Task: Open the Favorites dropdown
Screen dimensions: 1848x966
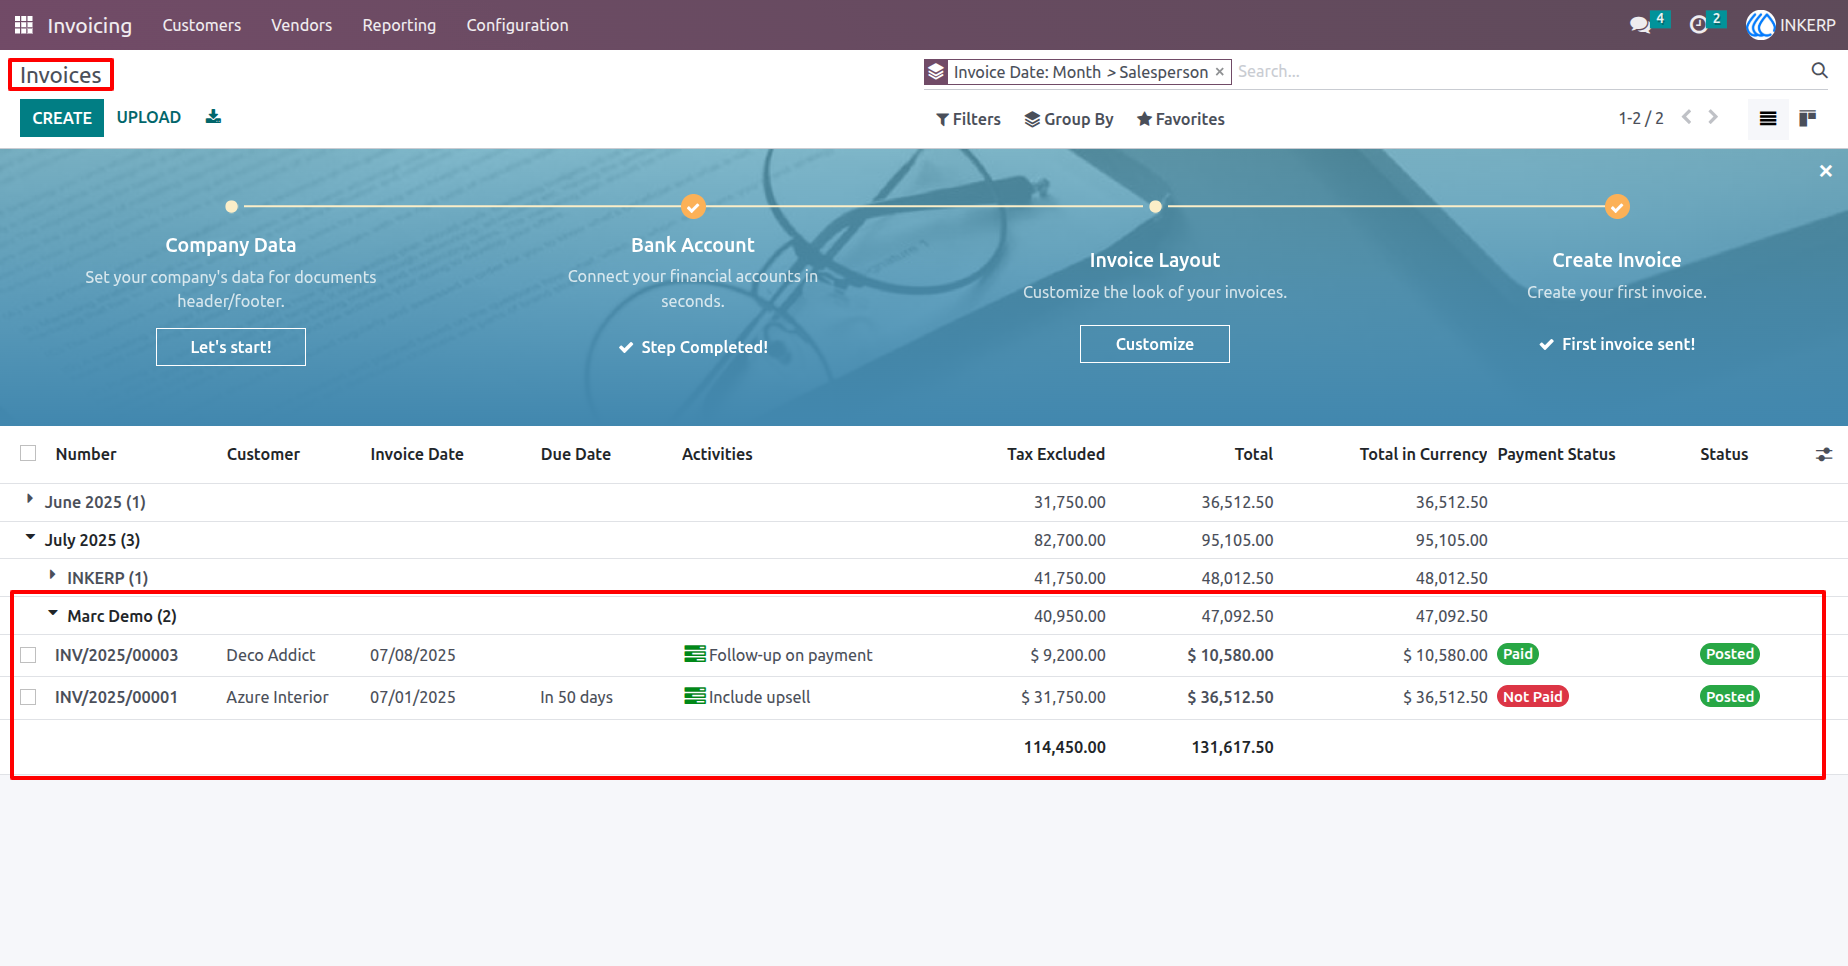Action: 1180,119
